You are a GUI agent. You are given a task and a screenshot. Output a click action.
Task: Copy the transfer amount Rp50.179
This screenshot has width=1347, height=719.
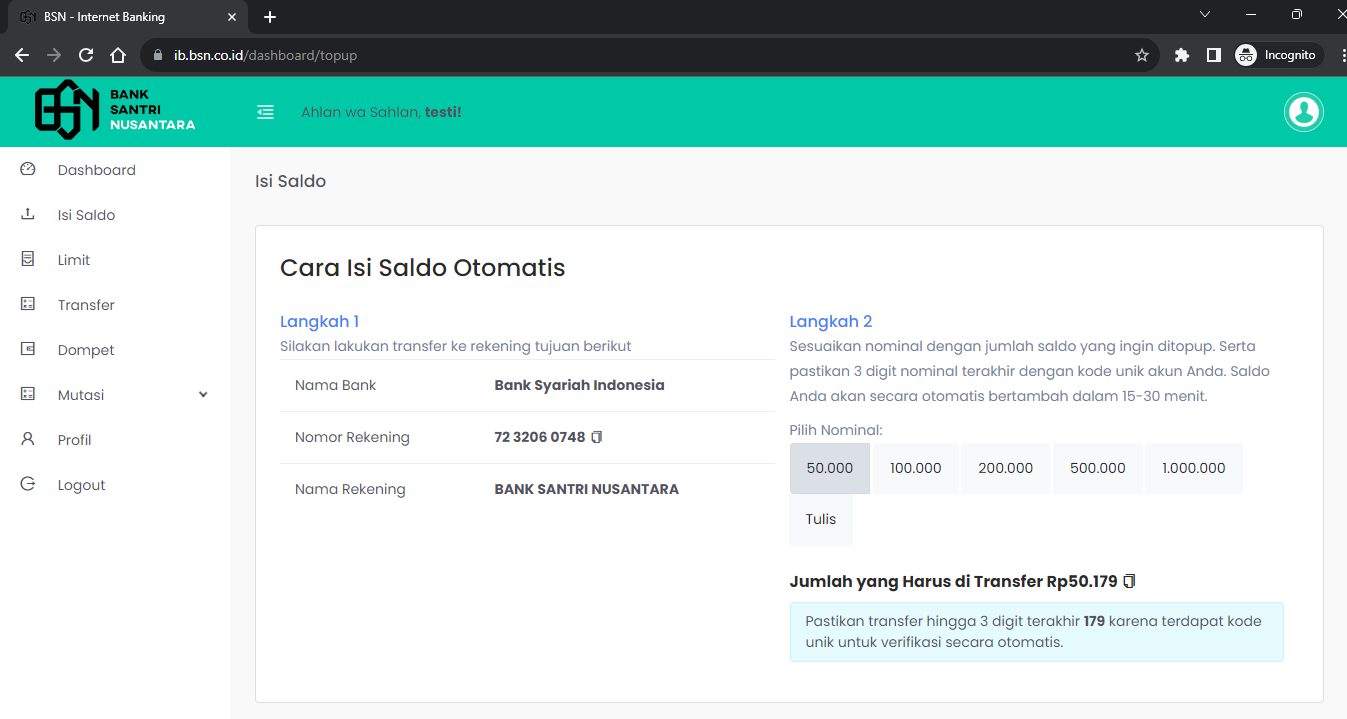(x=1129, y=581)
